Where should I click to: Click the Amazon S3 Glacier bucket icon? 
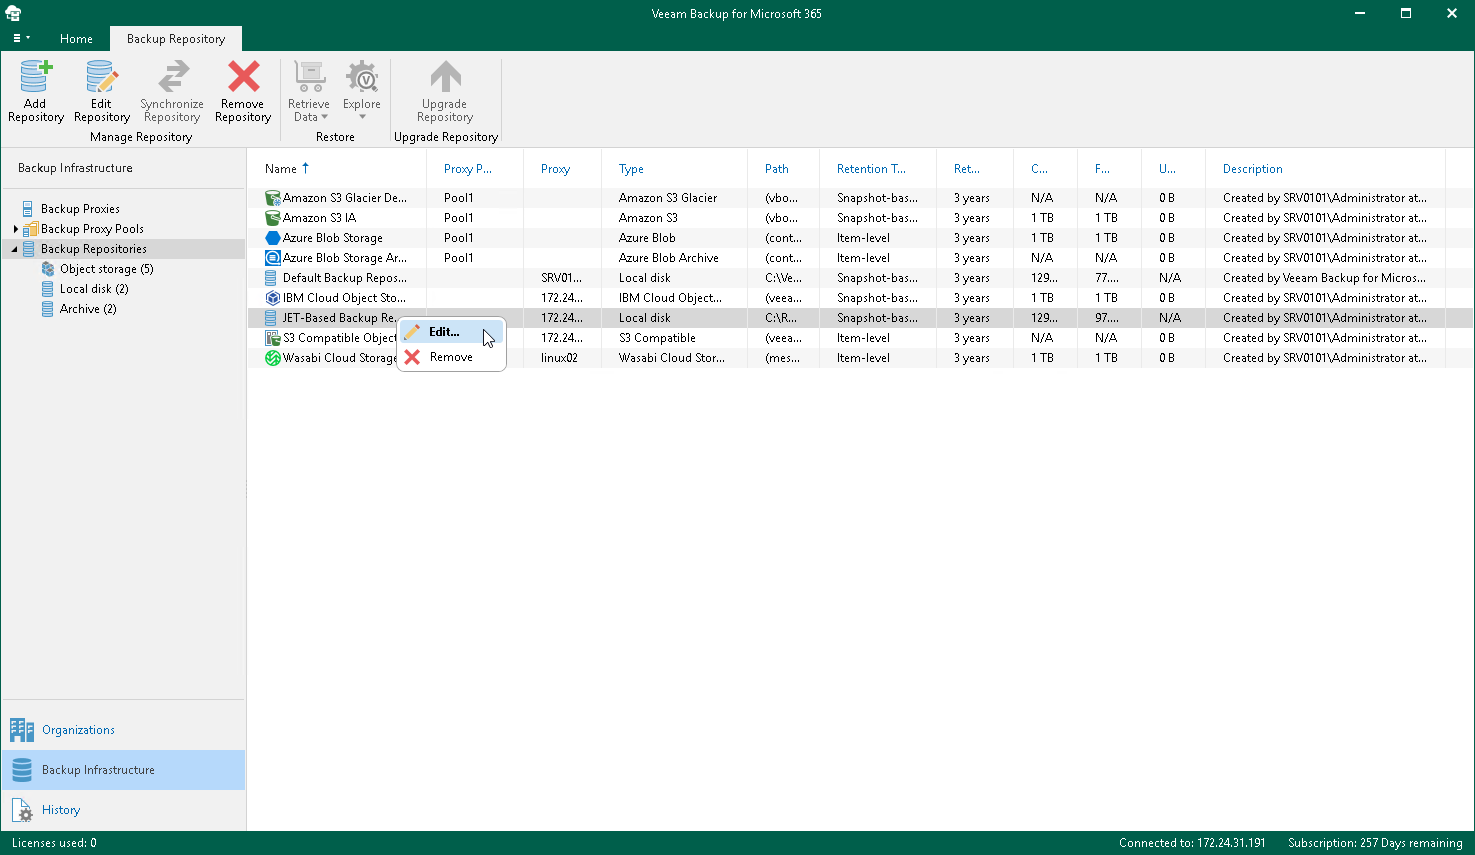click(x=272, y=198)
